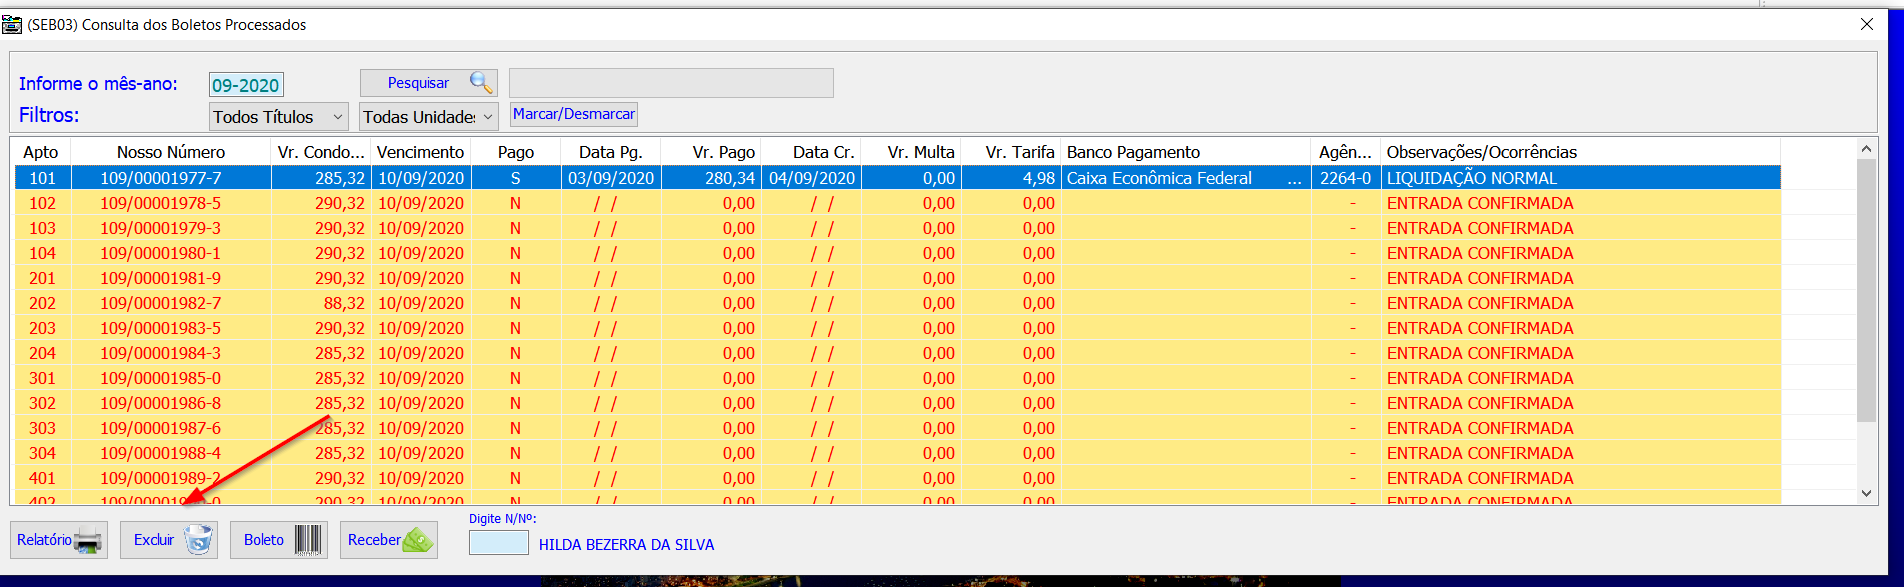Focus the Digite N/Nº input box

point(498,543)
